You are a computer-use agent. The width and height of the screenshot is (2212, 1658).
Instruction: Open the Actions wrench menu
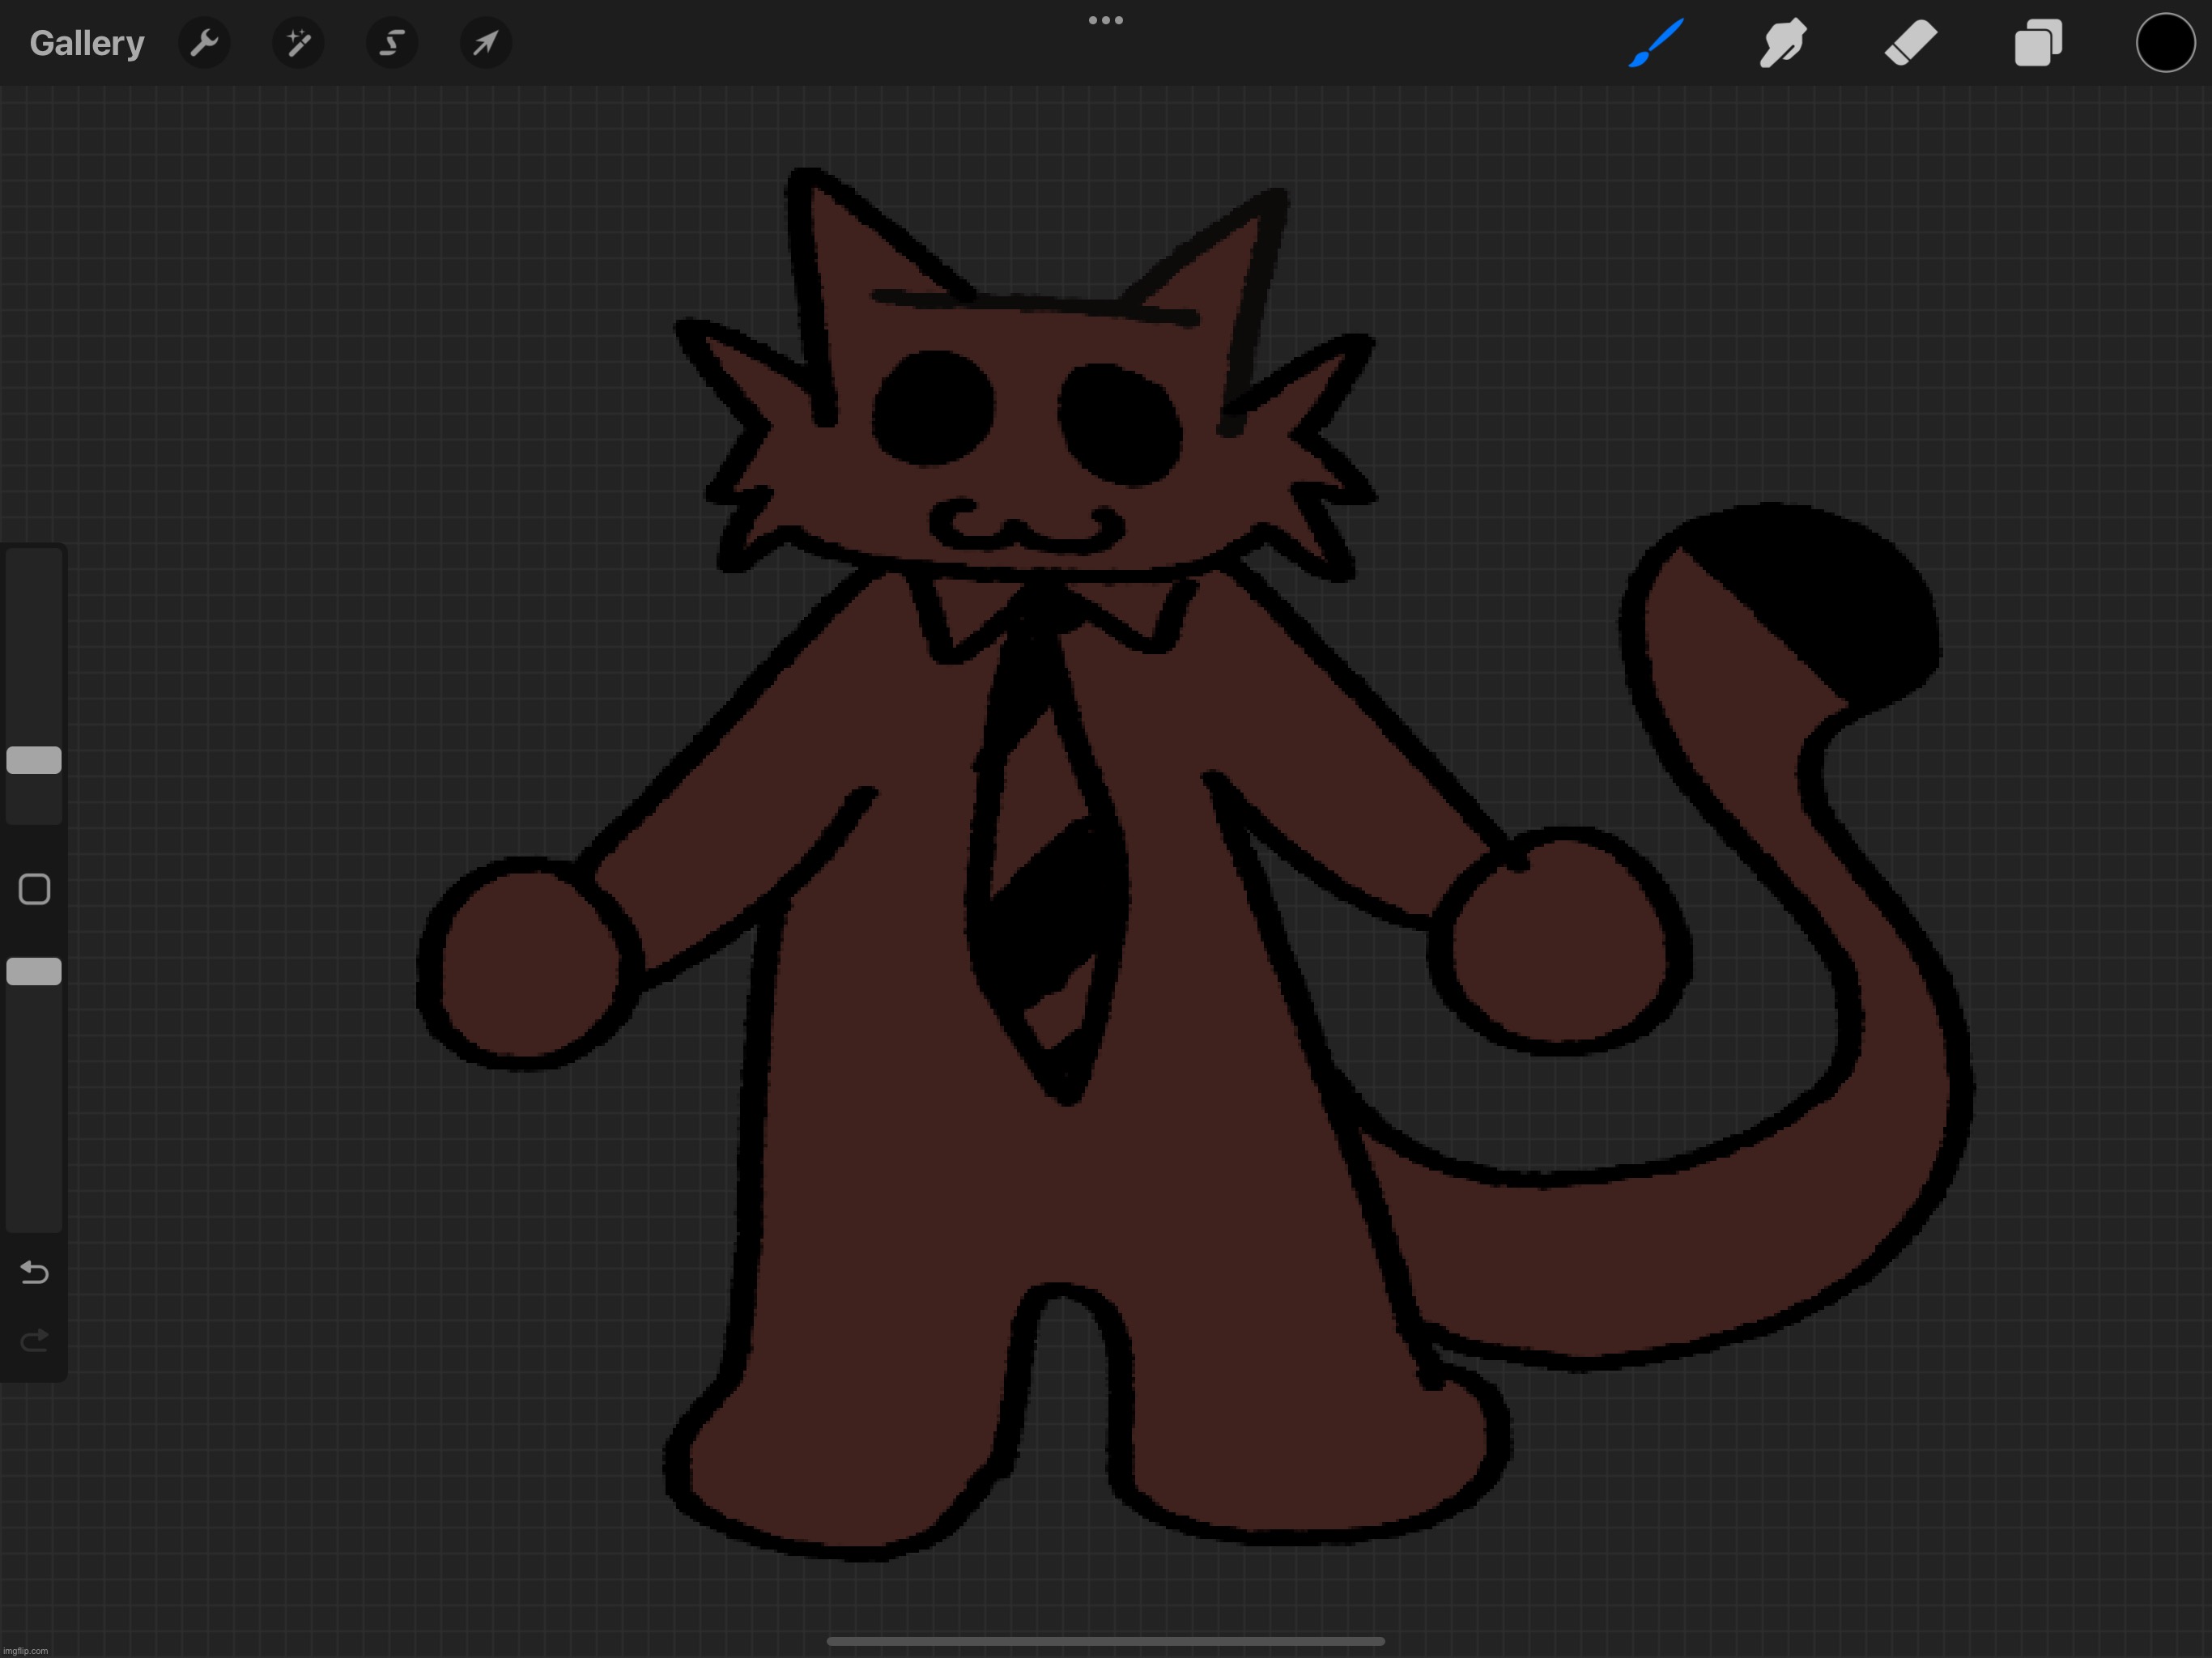click(204, 43)
